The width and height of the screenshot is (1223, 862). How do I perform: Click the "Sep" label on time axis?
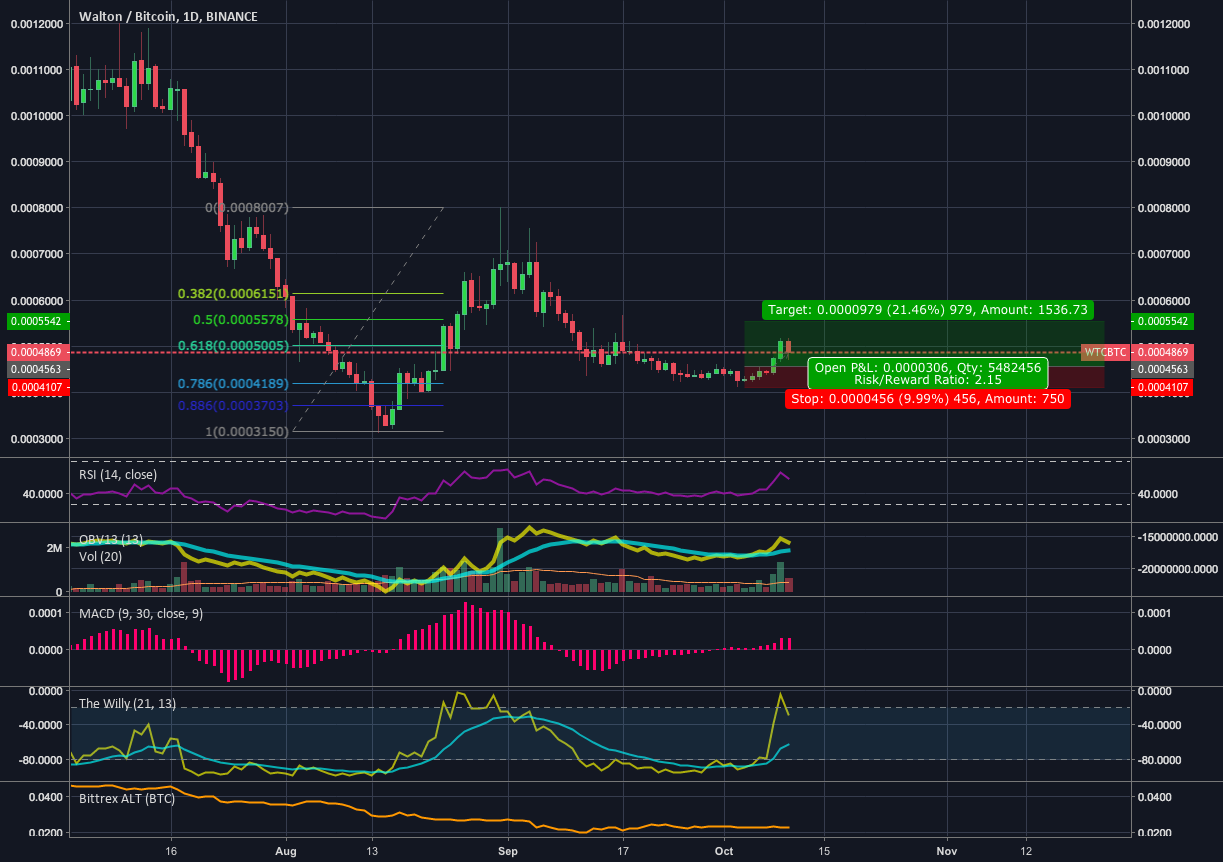[x=507, y=850]
